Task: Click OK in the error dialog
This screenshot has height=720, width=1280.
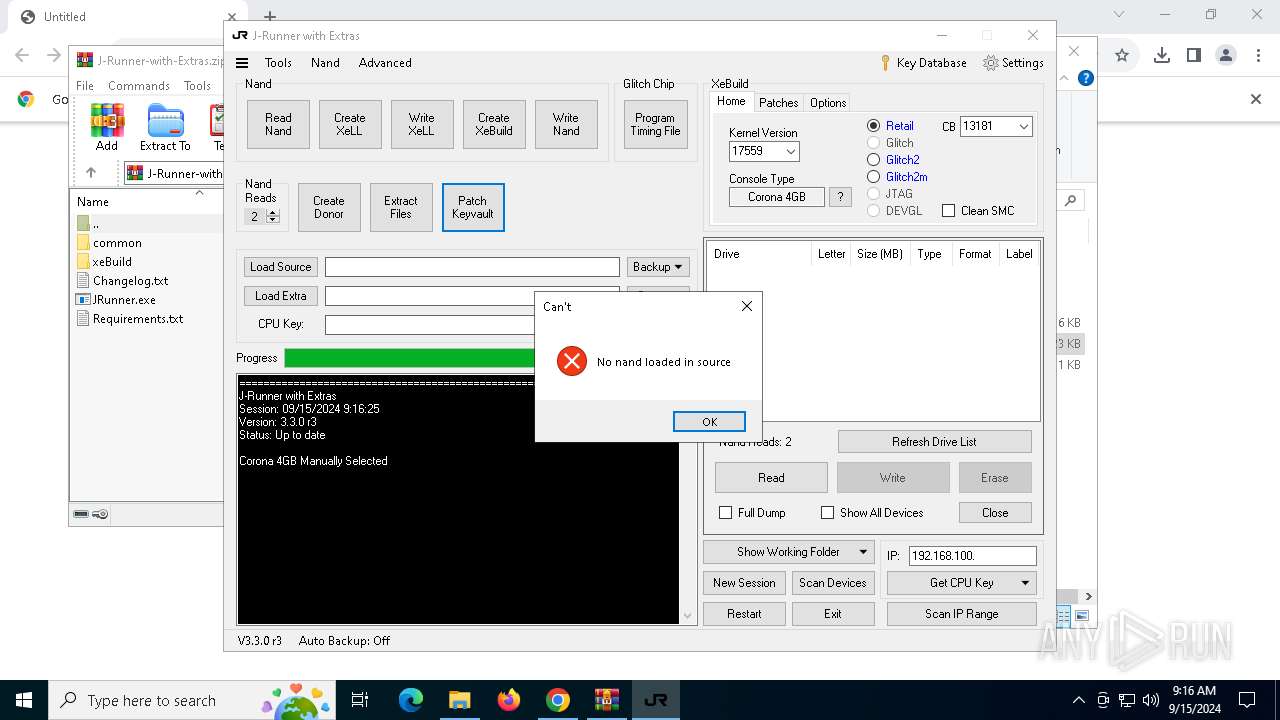Action: click(x=709, y=422)
